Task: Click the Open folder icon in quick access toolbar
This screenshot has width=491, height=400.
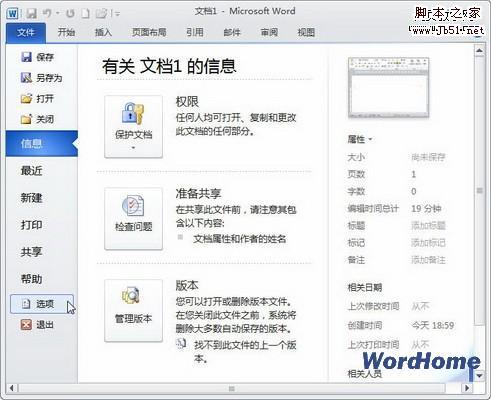Action: [101, 14]
